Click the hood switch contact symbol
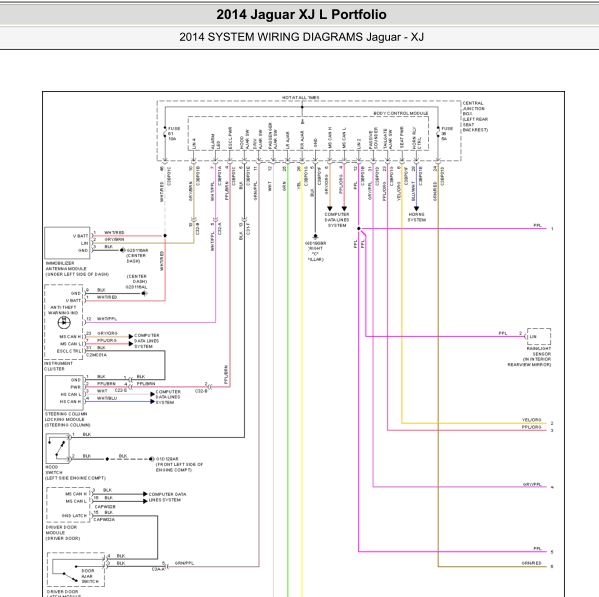The image size is (599, 597). [x=58, y=448]
